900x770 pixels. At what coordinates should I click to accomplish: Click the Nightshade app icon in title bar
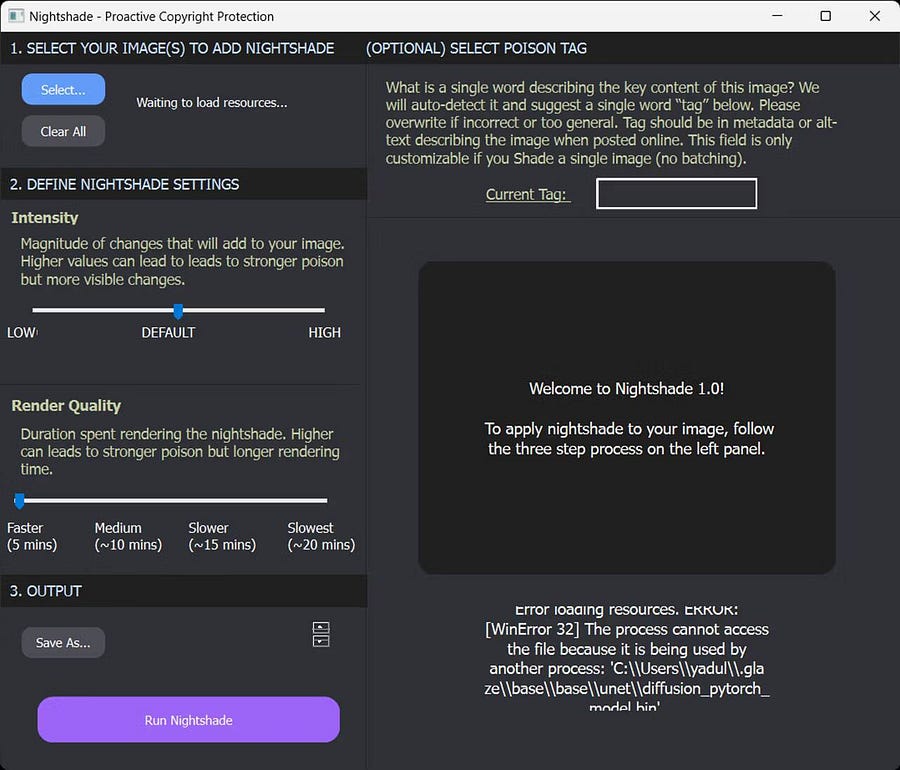[x=15, y=16]
